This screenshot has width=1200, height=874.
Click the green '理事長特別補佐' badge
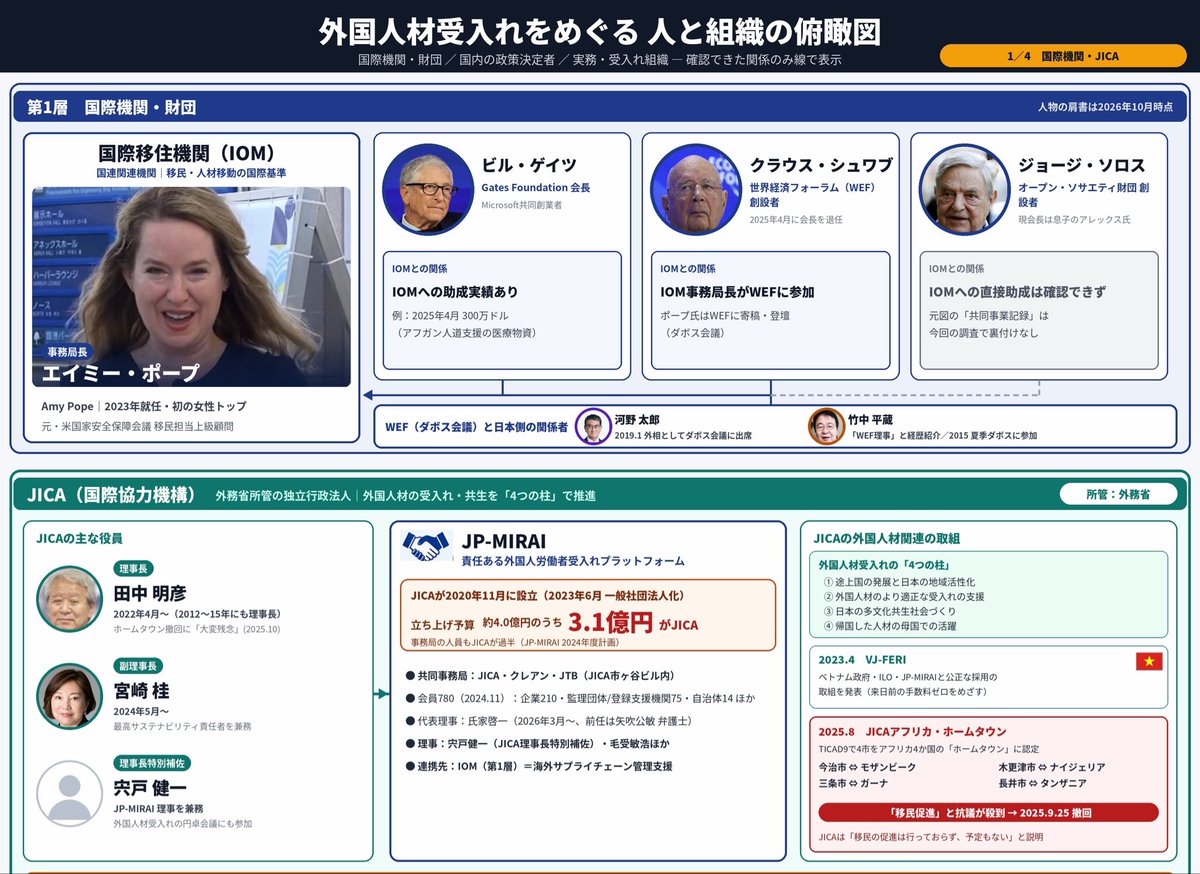[x=153, y=763]
